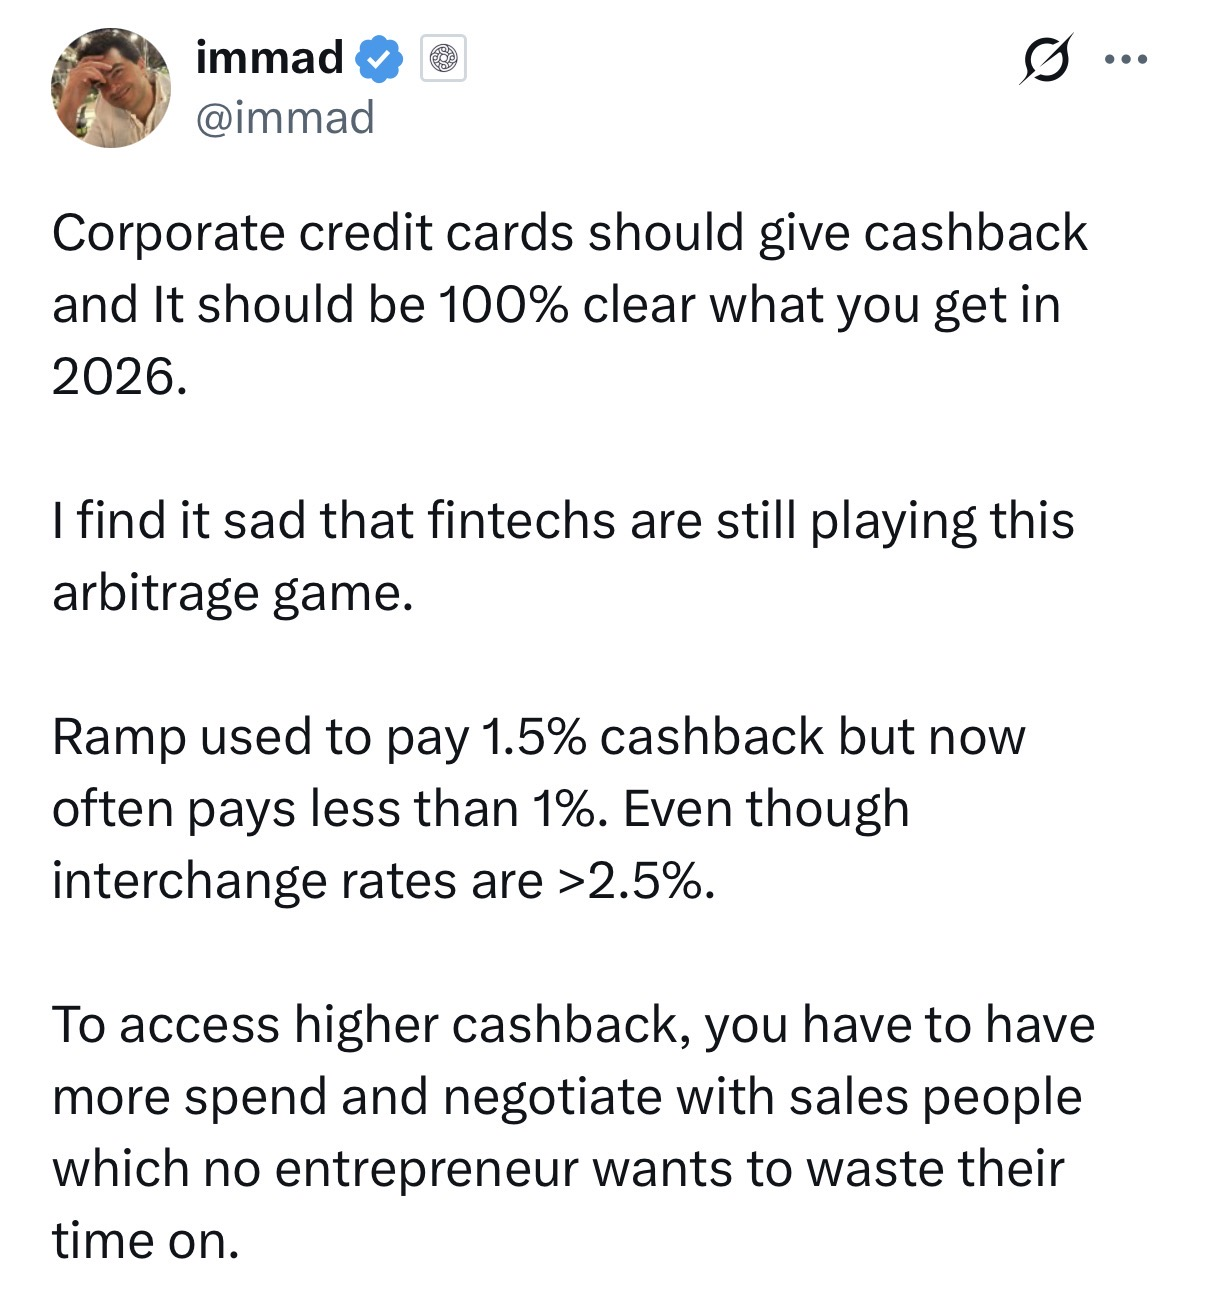1206x1306 pixels.
Task: Click the display name immad
Action: [x=270, y=58]
